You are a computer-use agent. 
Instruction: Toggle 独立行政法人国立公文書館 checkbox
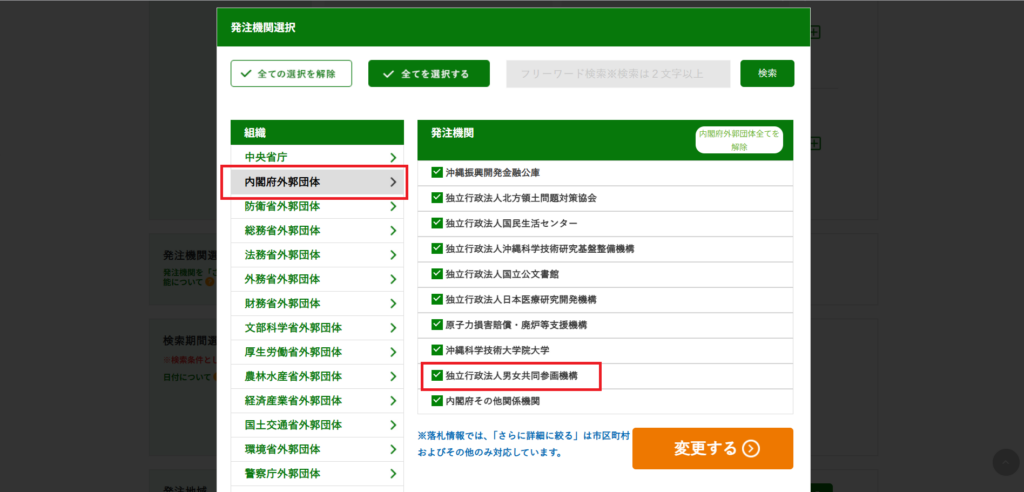437,273
